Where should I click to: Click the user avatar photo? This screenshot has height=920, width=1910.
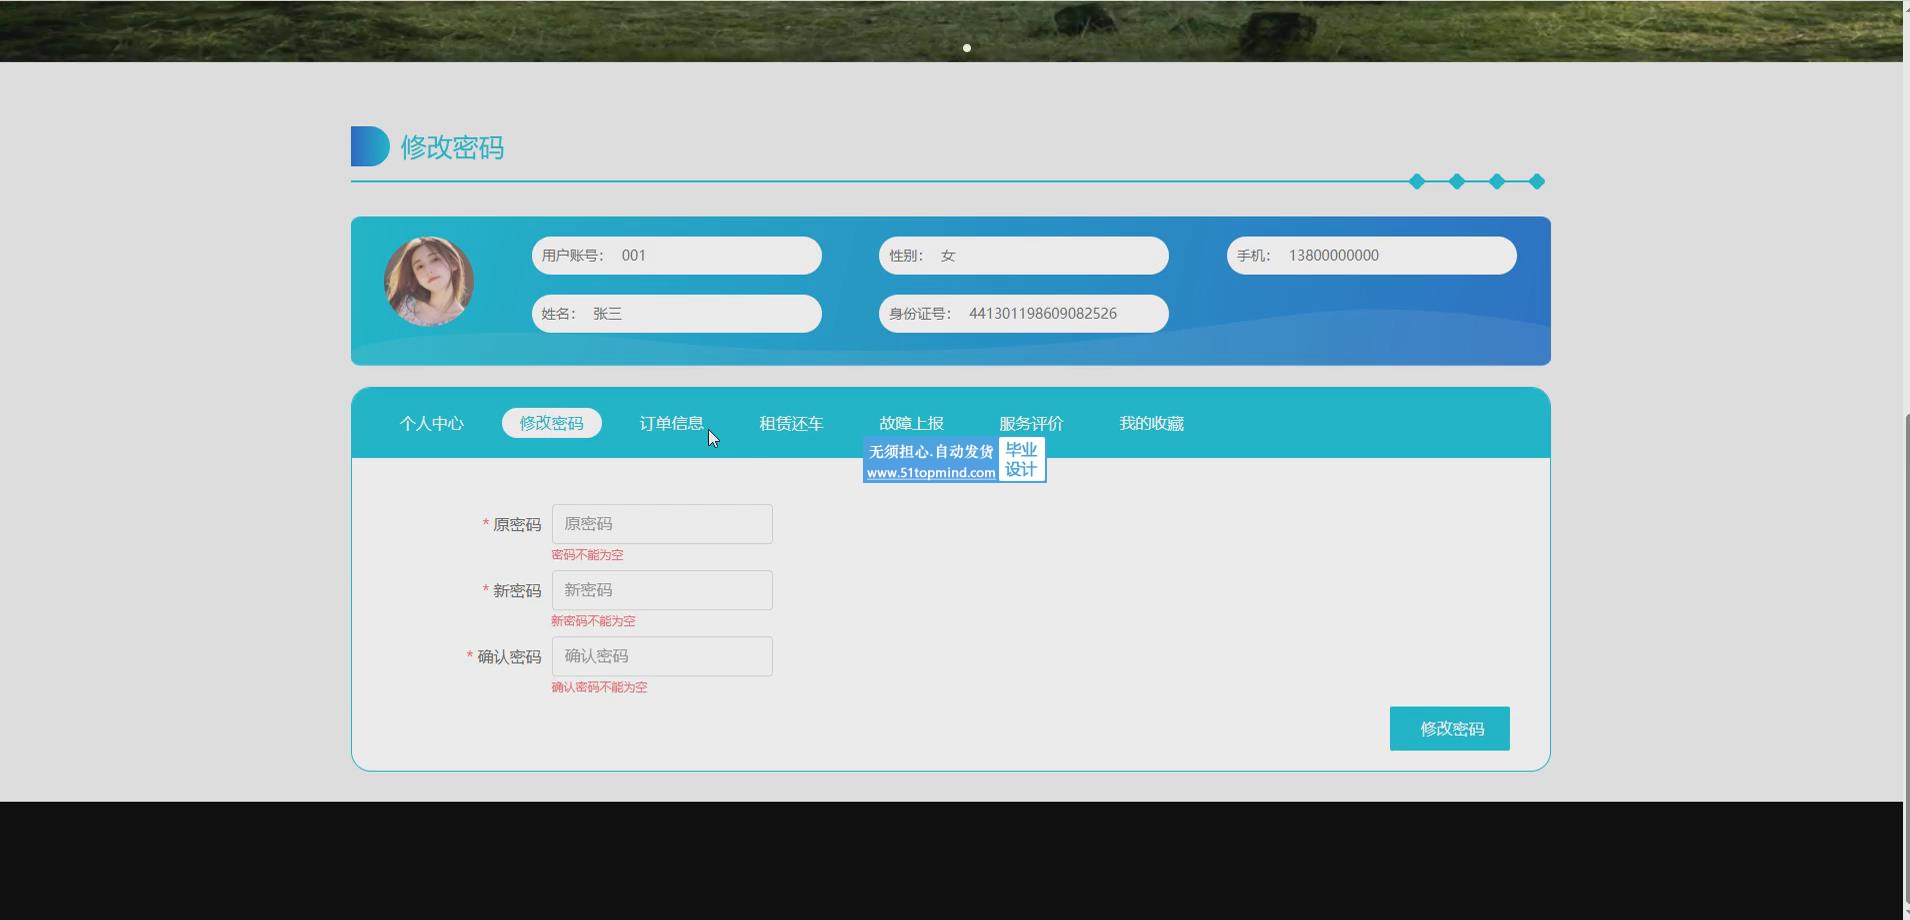pos(429,282)
